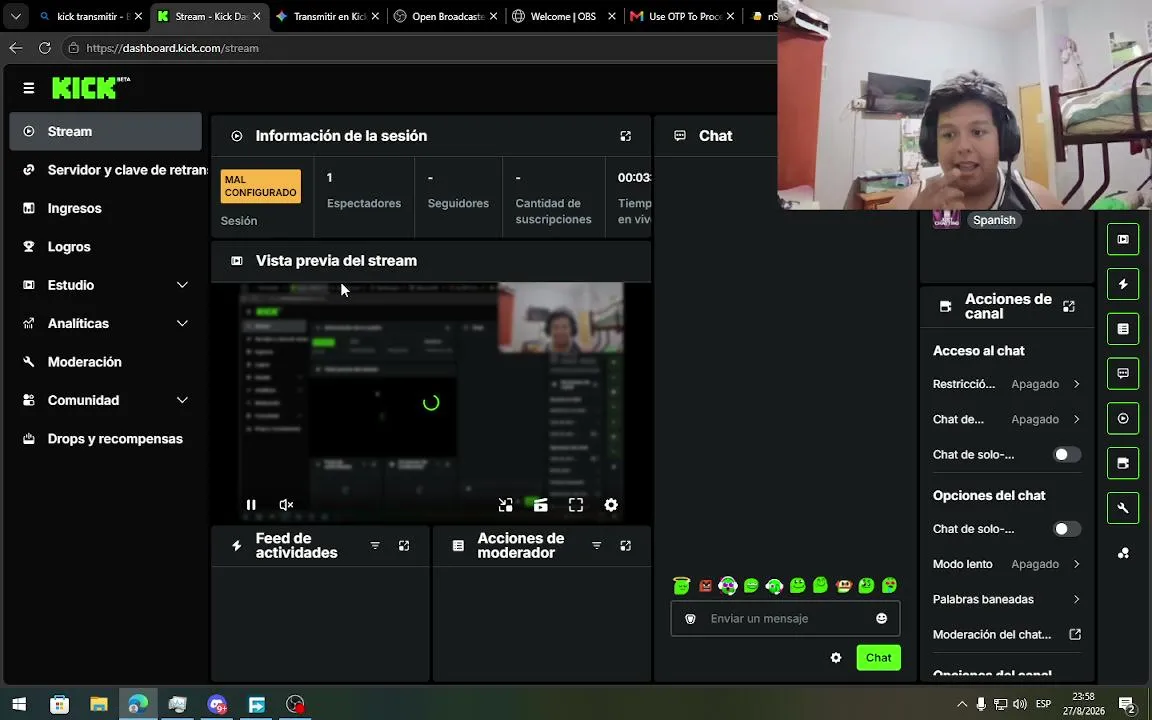
Task: Enable Chat de solo toggle under Acceso al chat
Action: (1067, 455)
